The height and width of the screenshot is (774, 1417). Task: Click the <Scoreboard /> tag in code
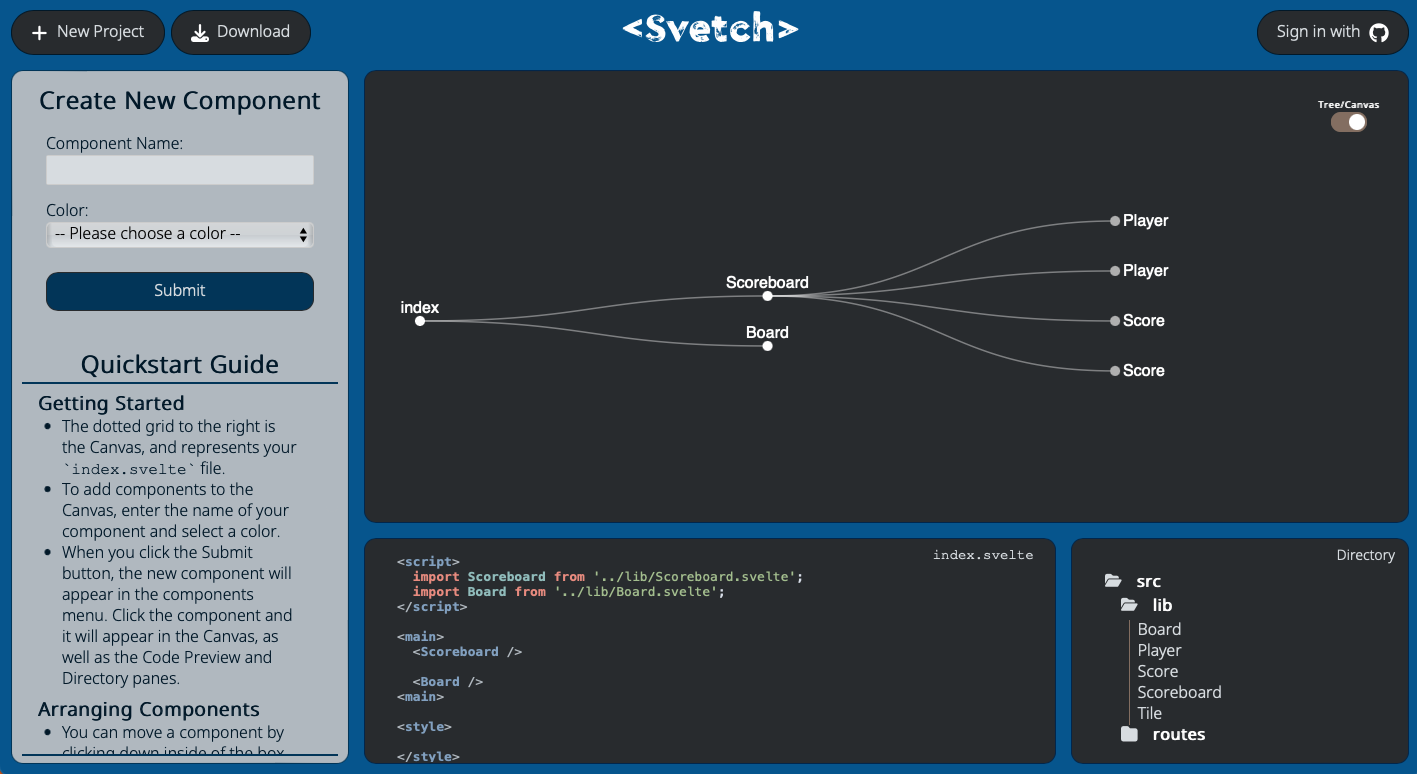pos(467,652)
